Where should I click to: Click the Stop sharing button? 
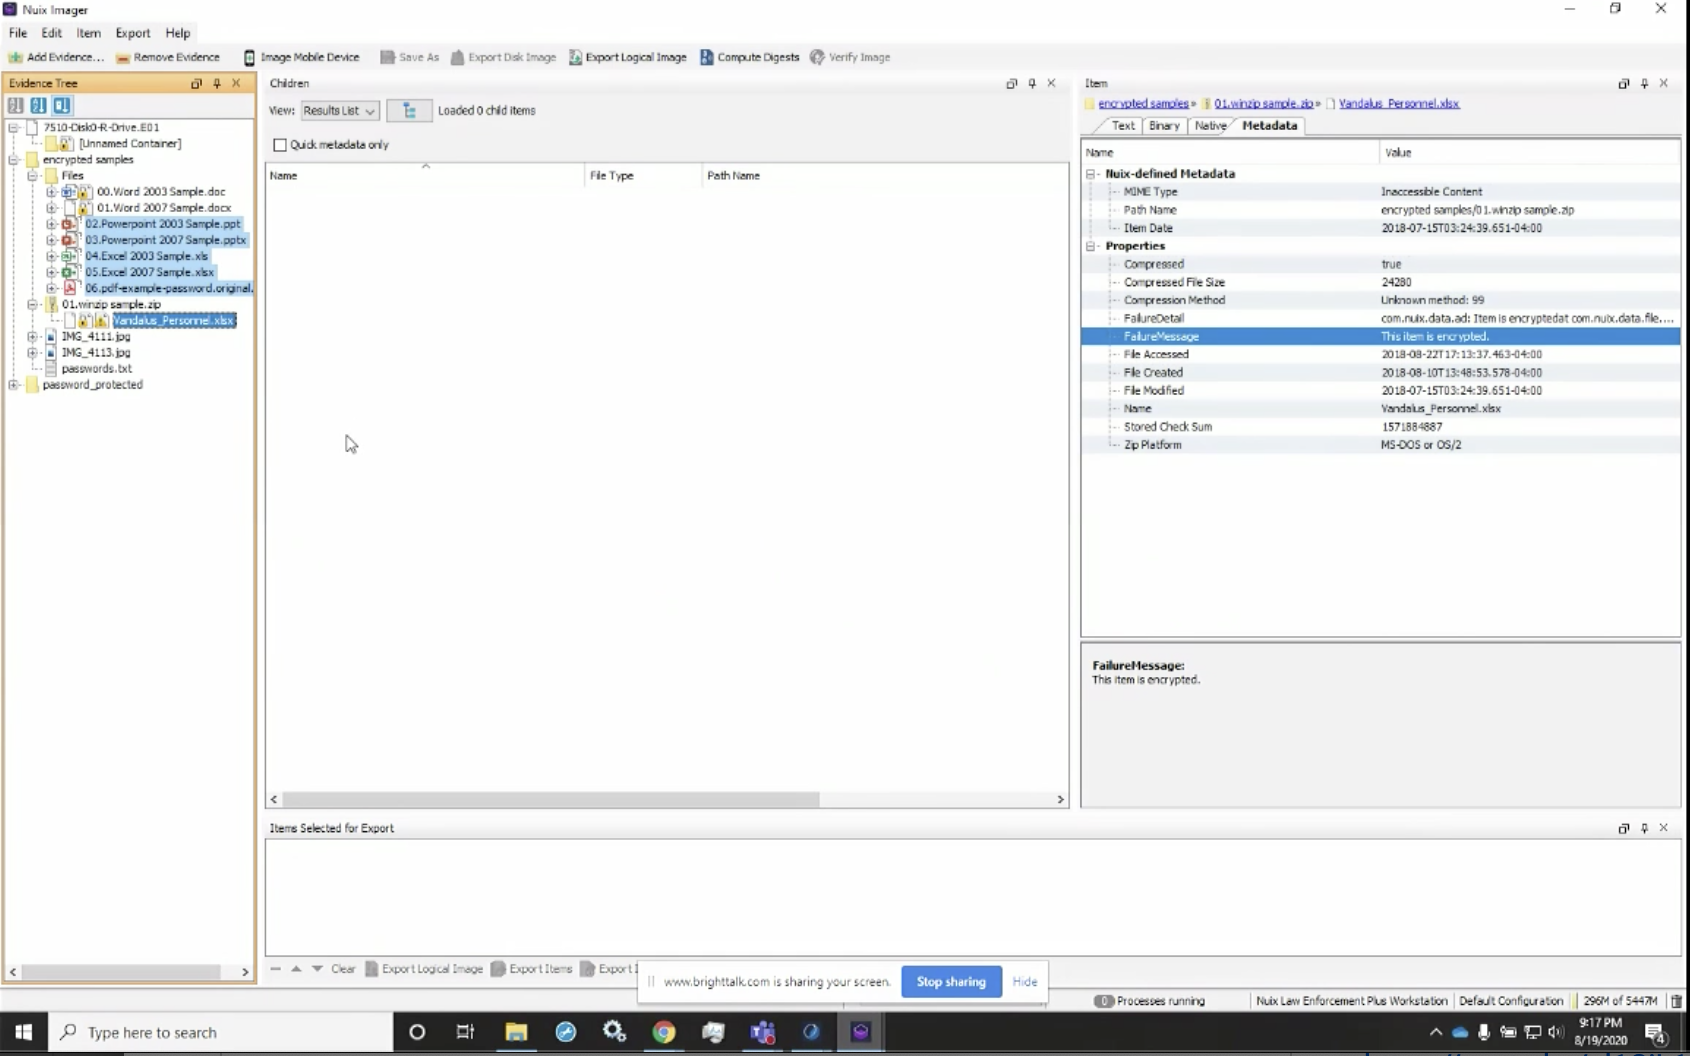[x=949, y=982]
